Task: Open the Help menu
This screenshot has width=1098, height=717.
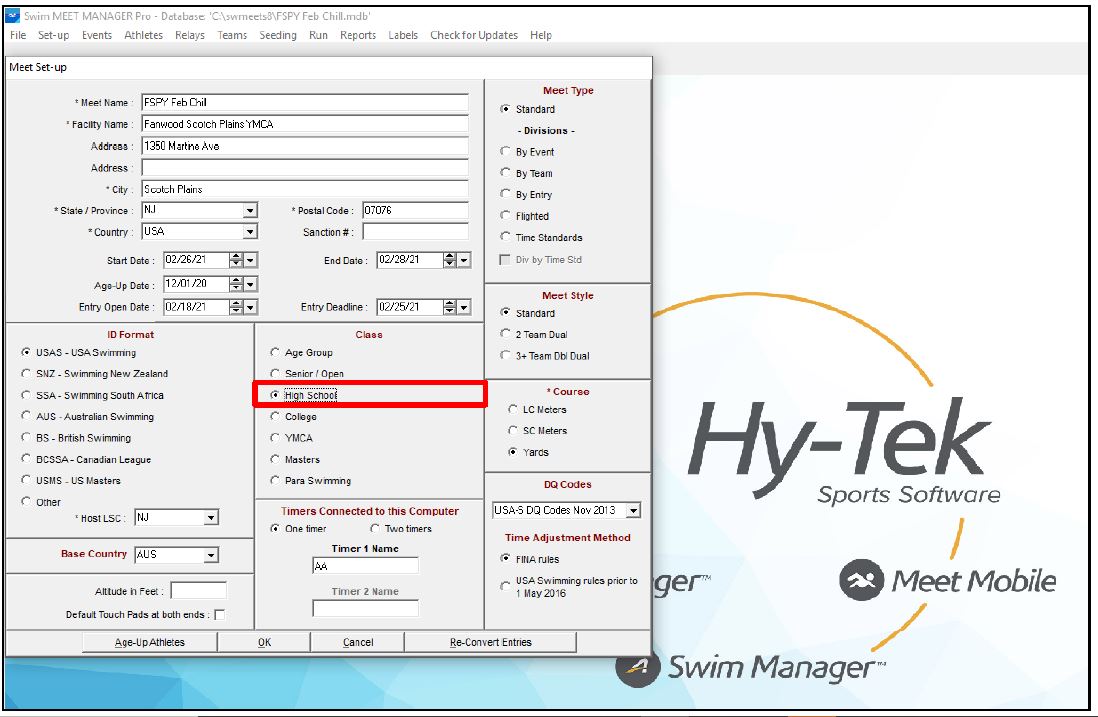Action: [x=541, y=35]
